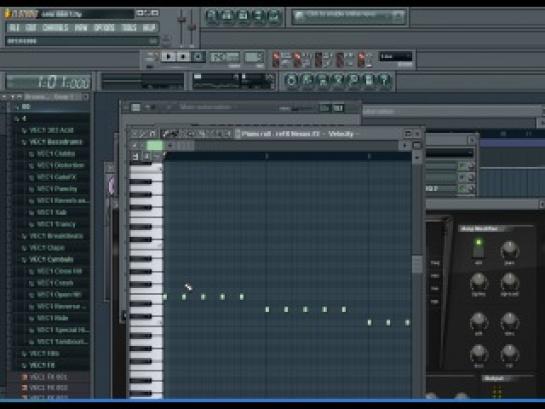The image size is (545, 409).
Task: Open the FILE menu
Action: click(x=14, y=27)
